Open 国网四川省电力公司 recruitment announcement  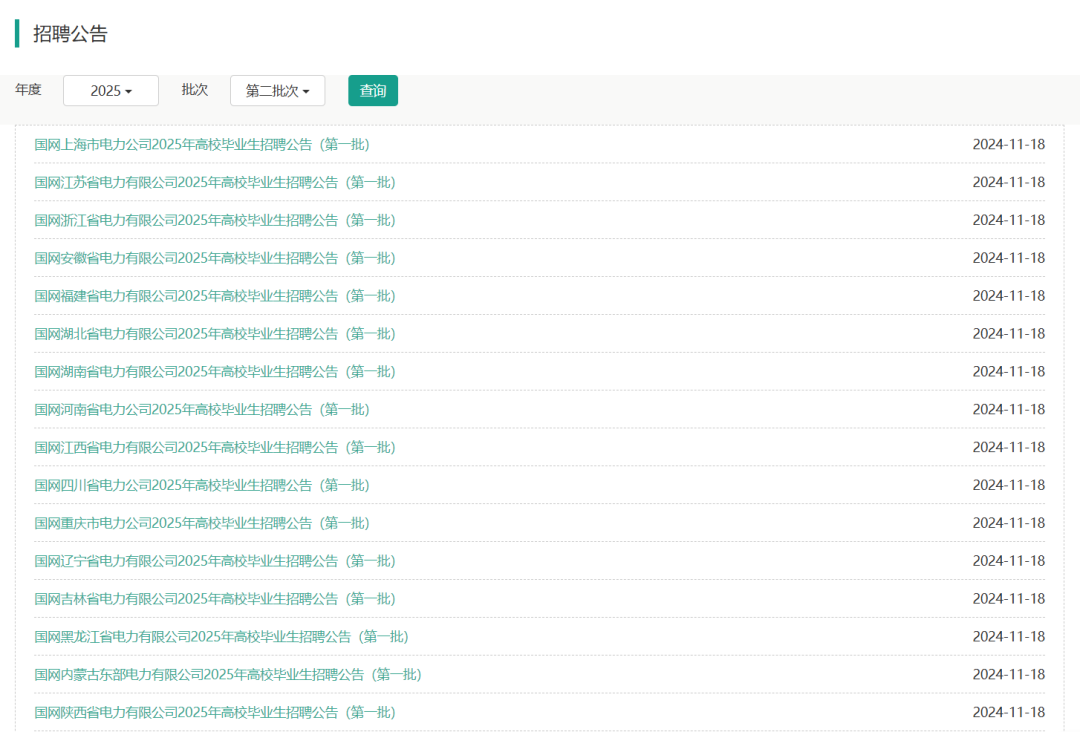pos(202,485)
